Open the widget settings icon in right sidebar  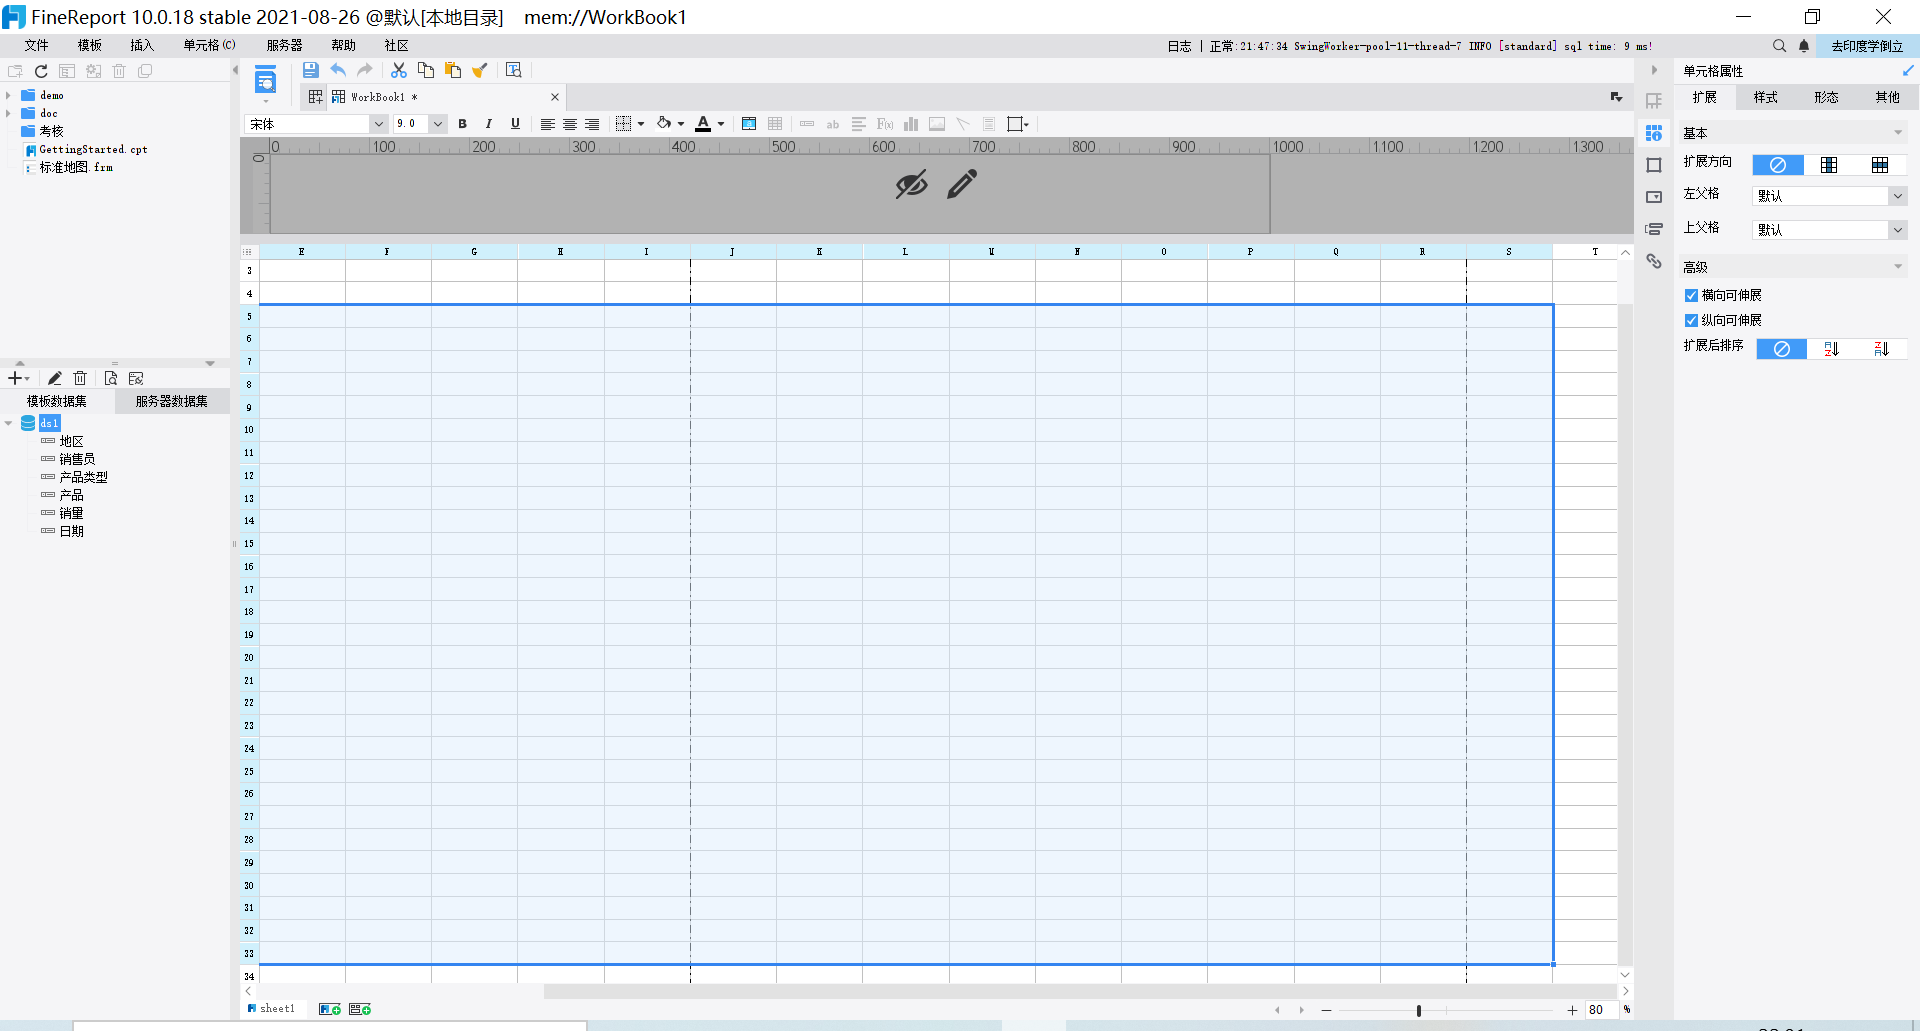click(1654, 197)
